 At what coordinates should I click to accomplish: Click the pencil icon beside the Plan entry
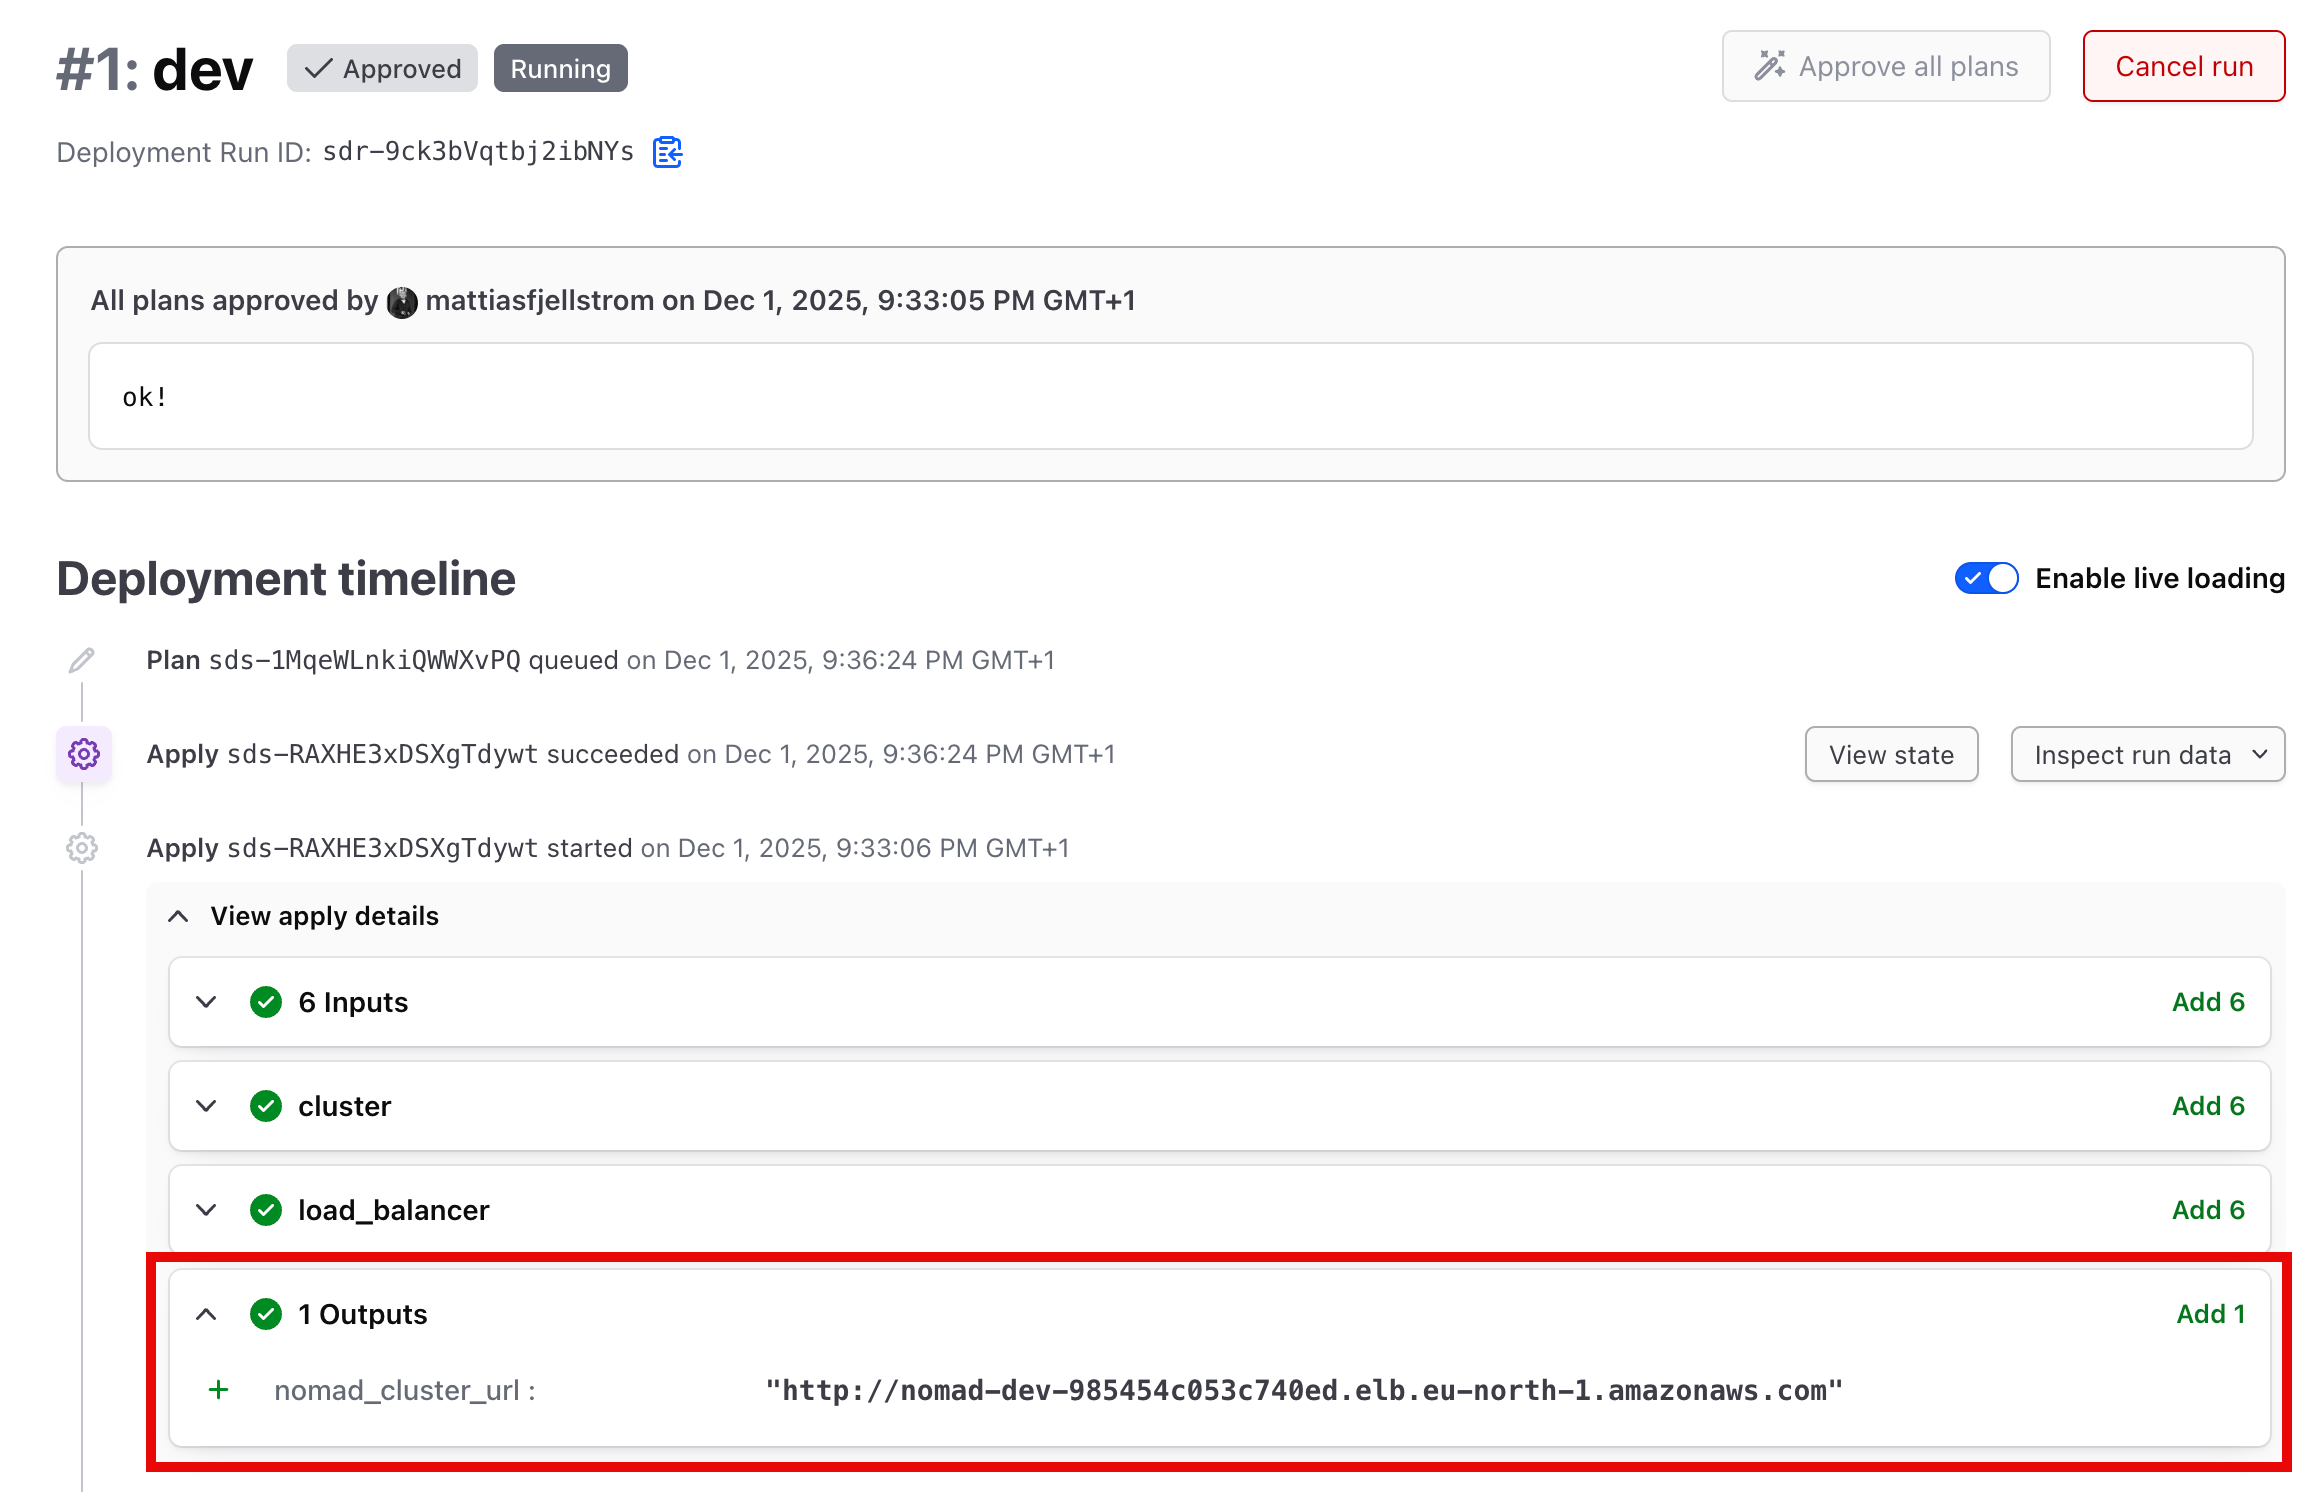(x=82, y=659)
